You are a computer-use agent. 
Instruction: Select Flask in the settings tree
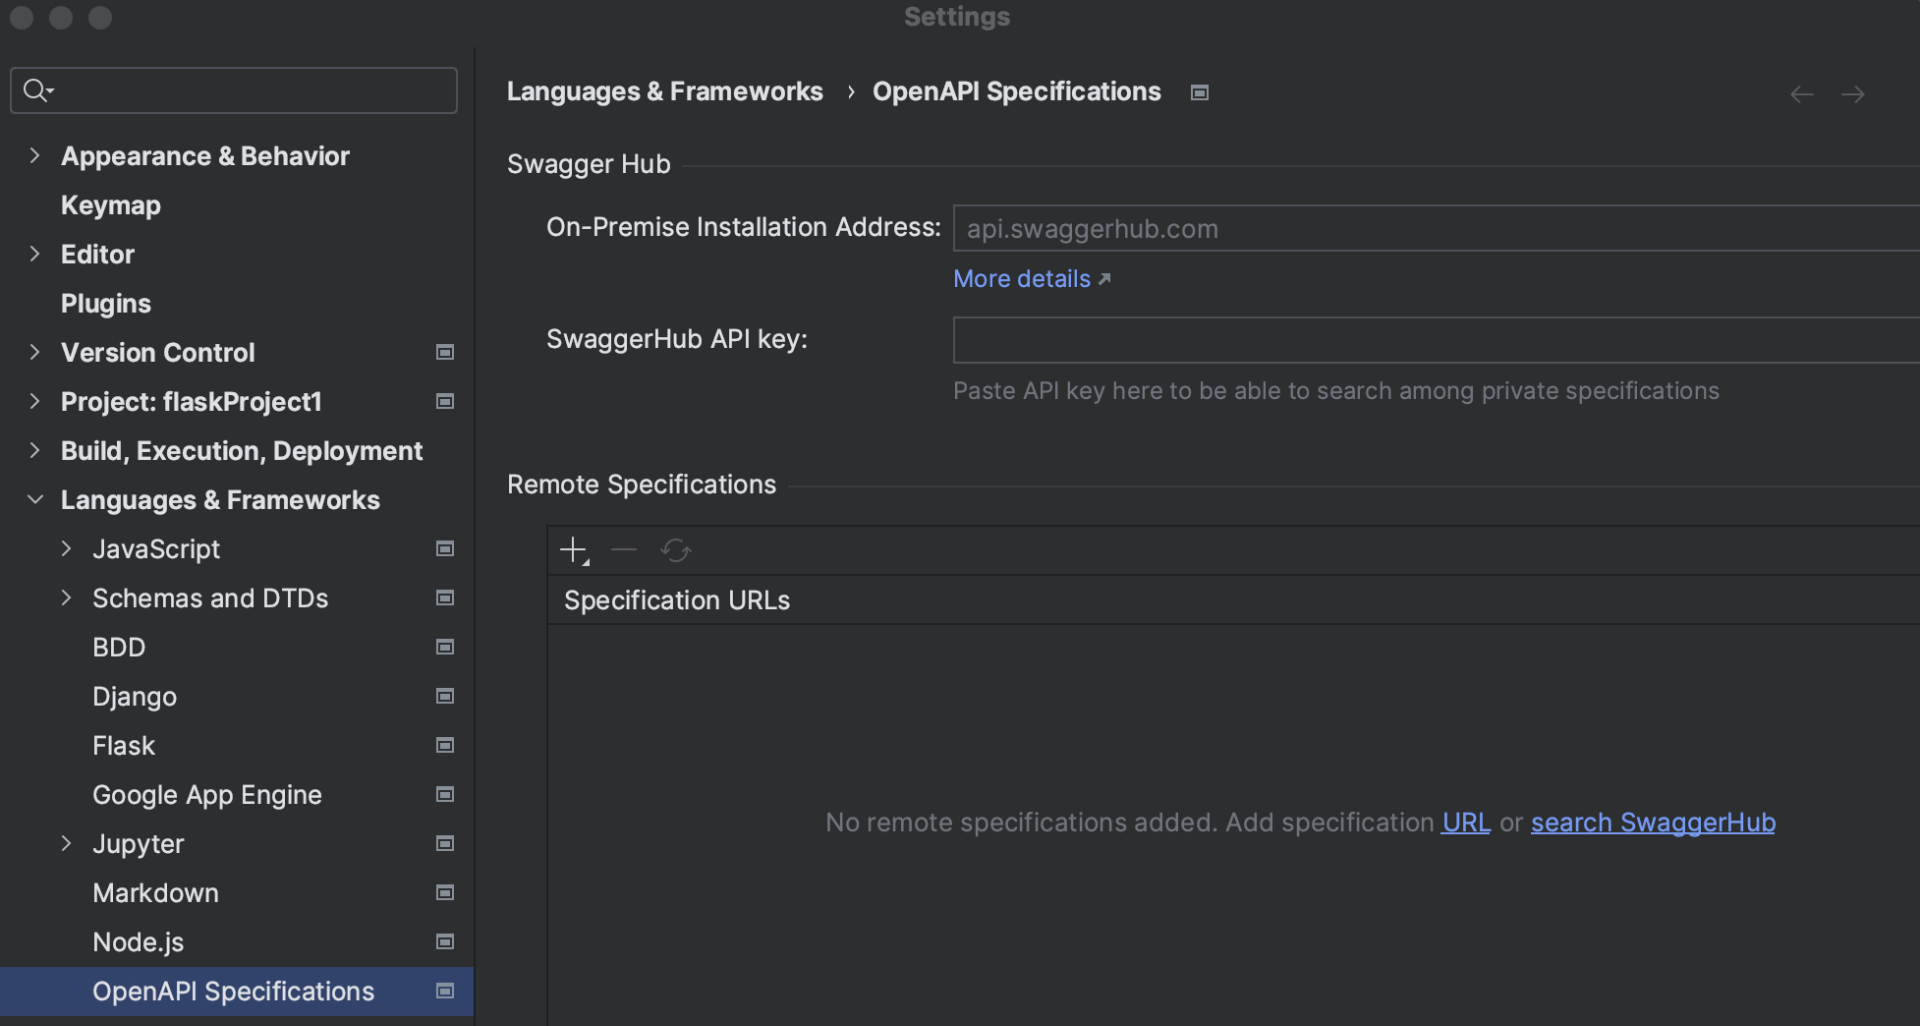pos(124,746)
